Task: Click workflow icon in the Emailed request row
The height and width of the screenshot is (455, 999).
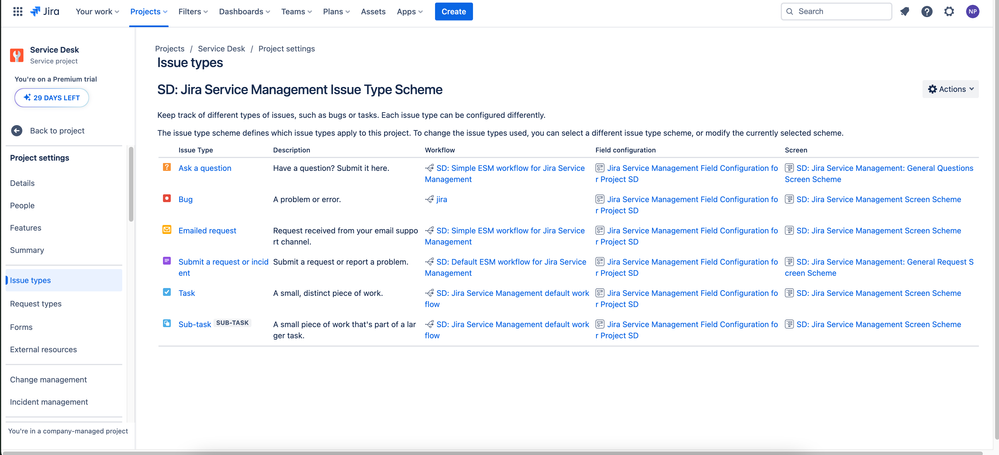Action: [429, 231]
